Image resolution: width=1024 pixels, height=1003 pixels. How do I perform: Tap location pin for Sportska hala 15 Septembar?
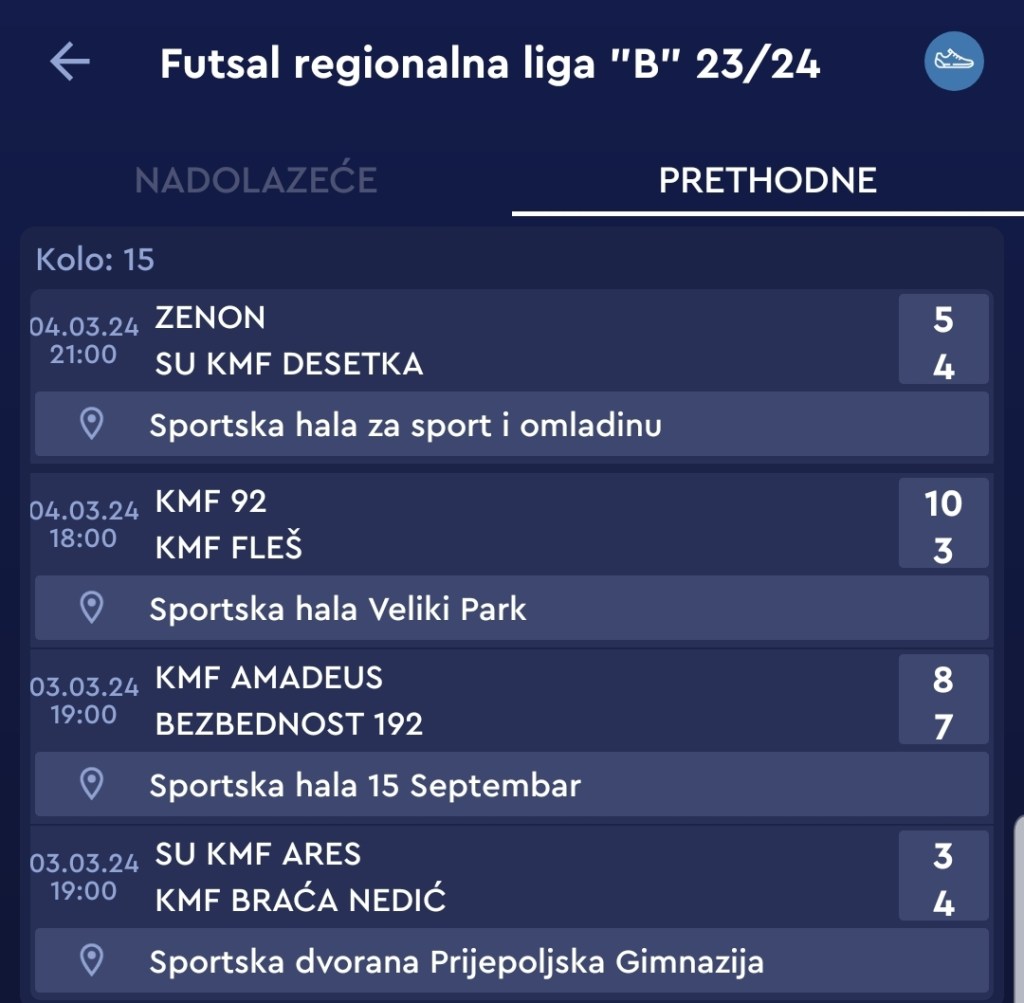(x=92, y=784)
